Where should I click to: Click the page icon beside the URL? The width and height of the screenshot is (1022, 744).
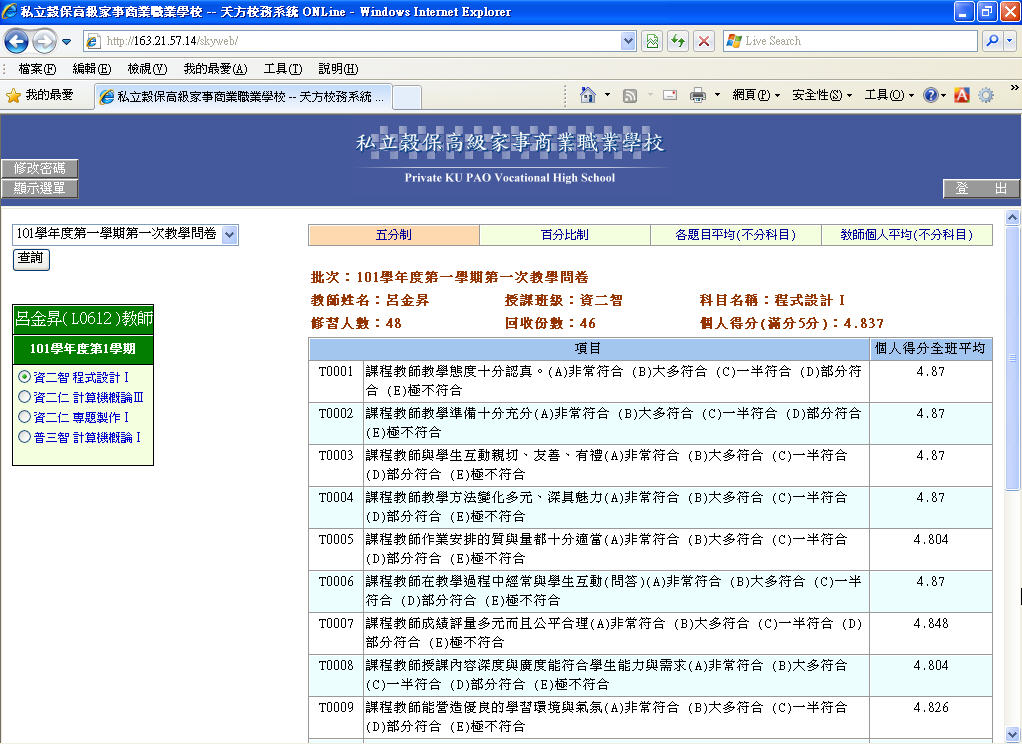pyautogui.click(x=93, y=41)
